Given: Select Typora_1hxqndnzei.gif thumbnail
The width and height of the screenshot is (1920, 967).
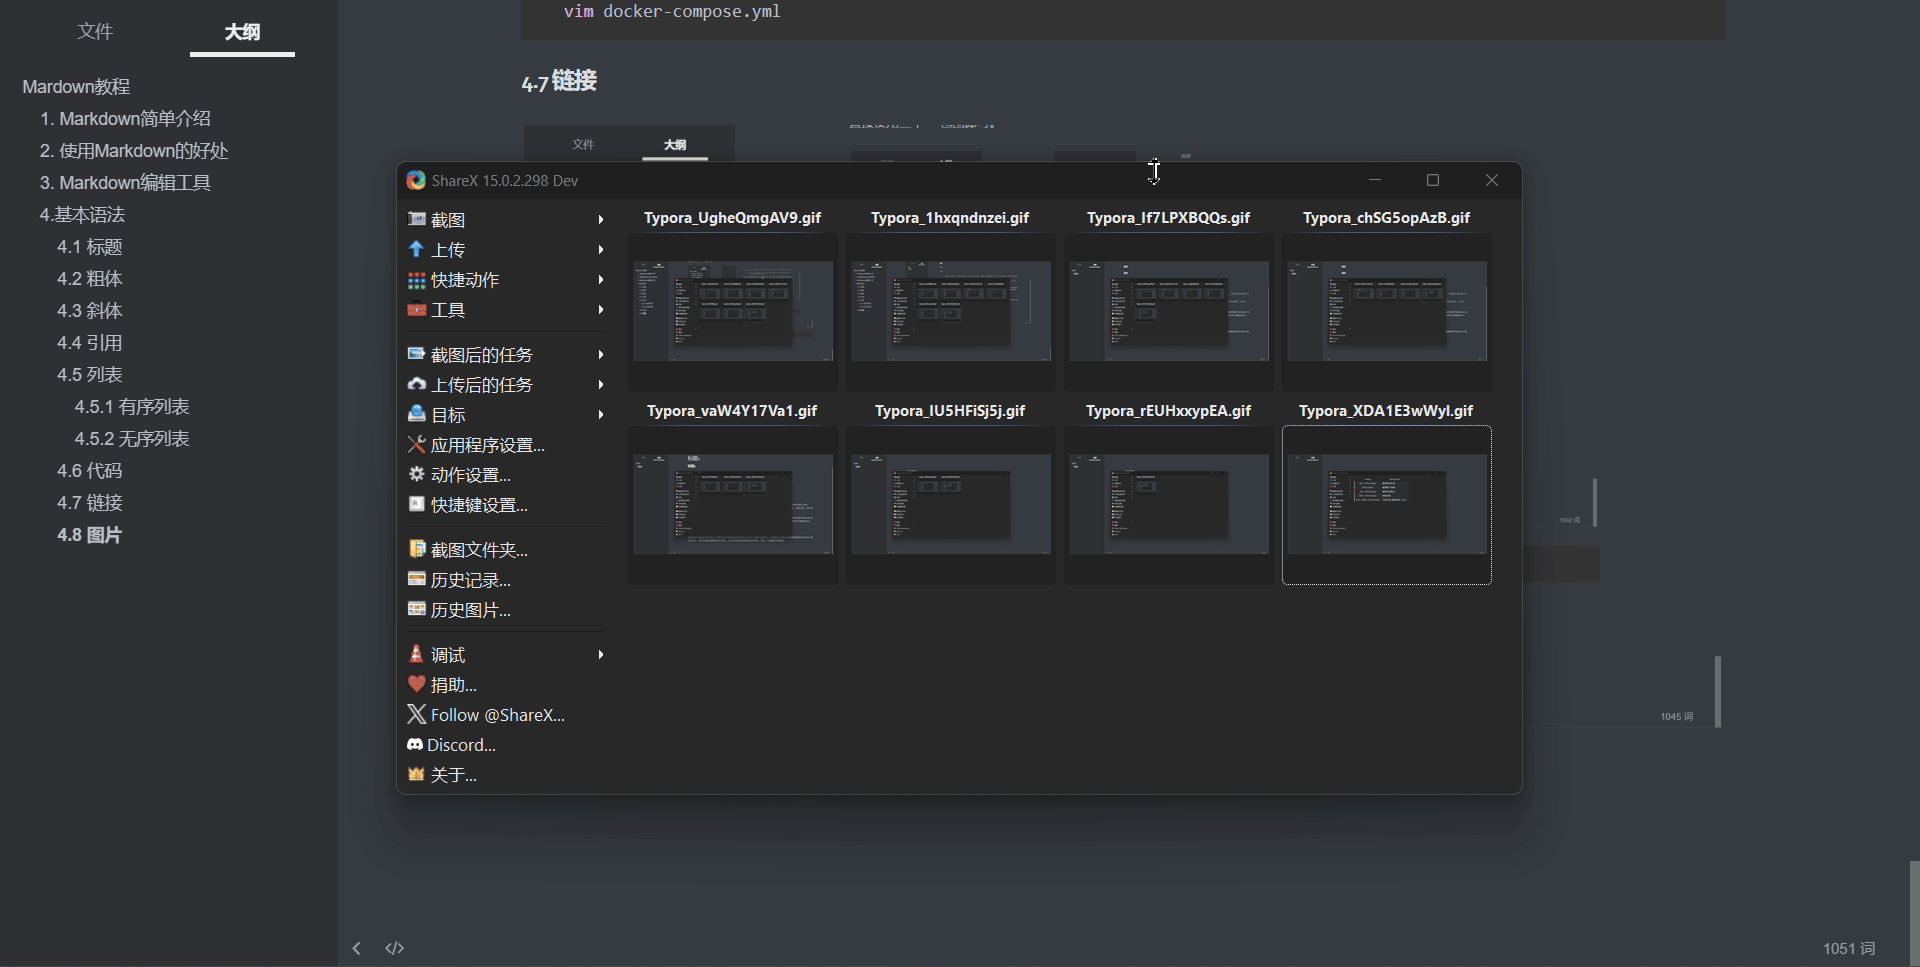Looking at the screenshot, I should click(x=951, y=311).
